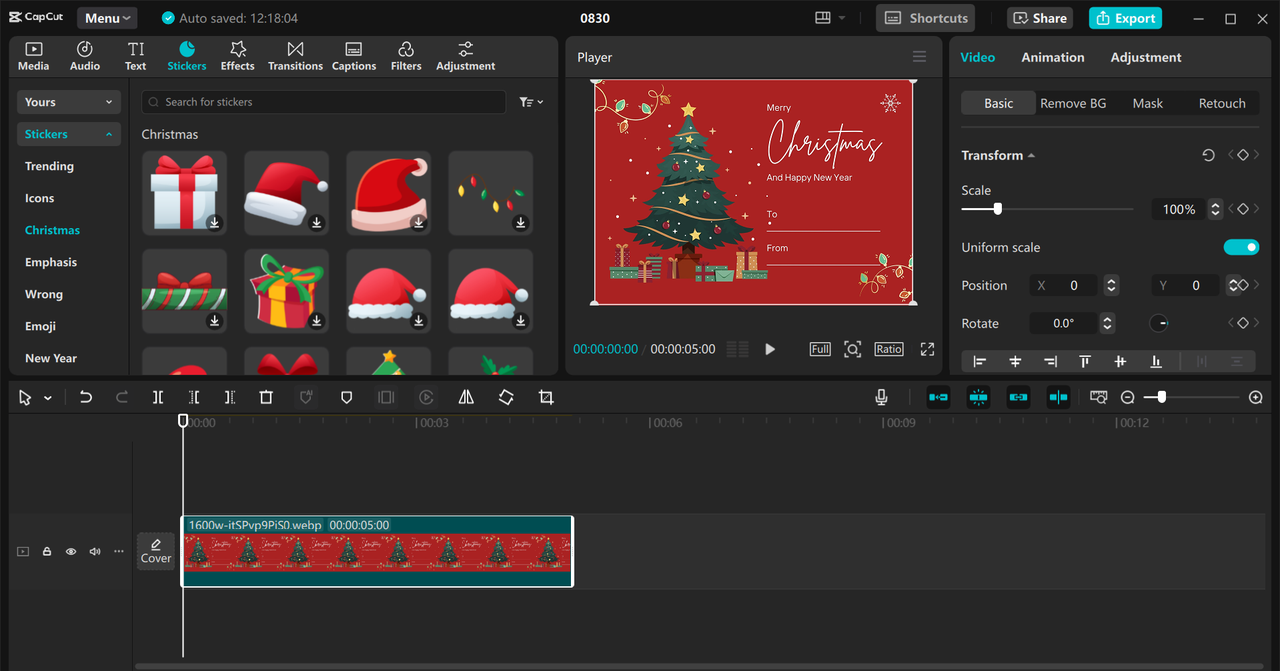
Task: Click the Cover button on timeline
Action: tap(156, 551)
